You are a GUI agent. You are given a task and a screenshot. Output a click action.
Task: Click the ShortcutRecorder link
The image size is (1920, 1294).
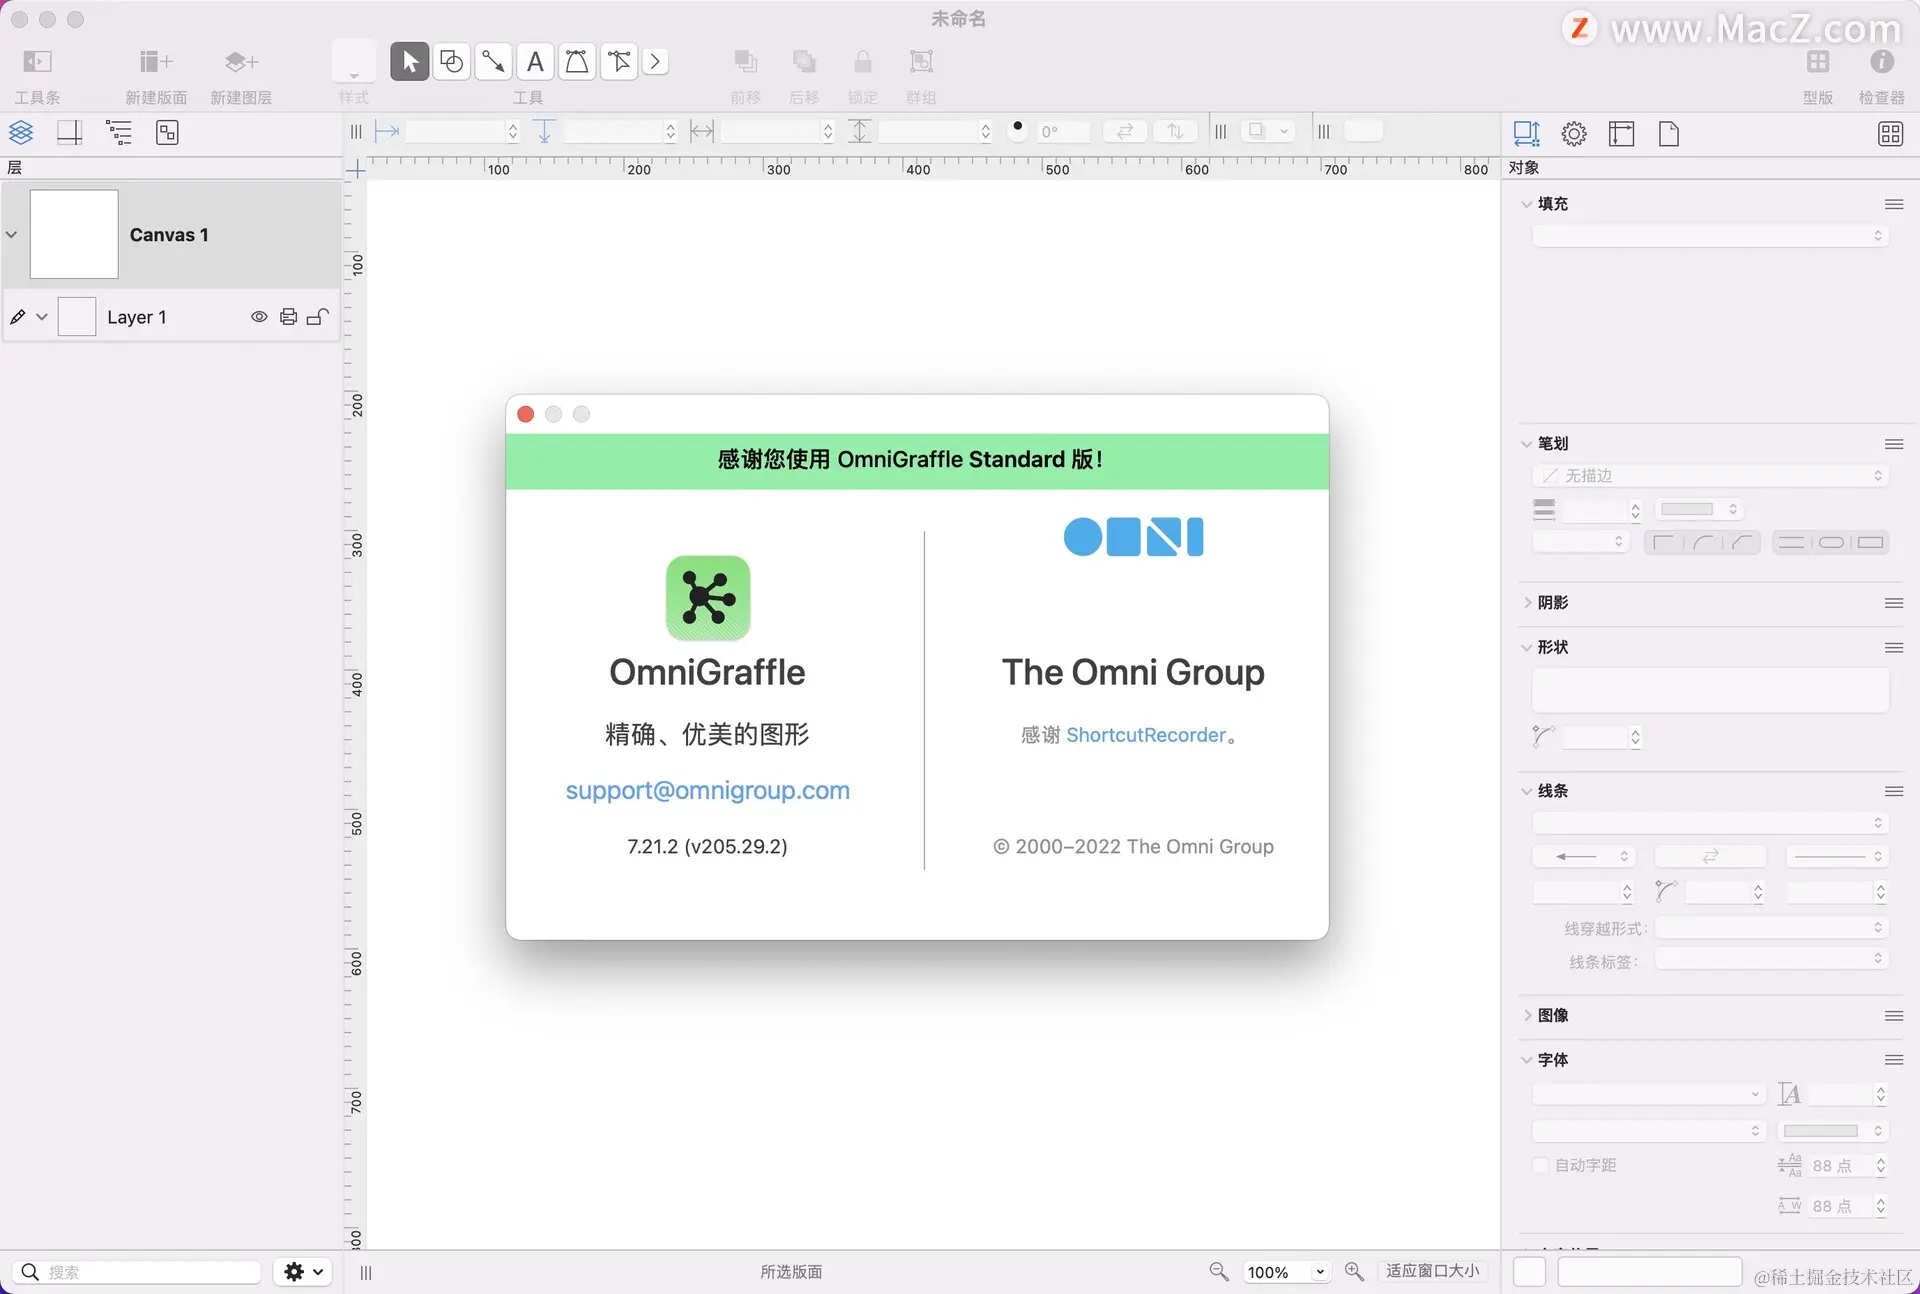(x=1145, y=736)
